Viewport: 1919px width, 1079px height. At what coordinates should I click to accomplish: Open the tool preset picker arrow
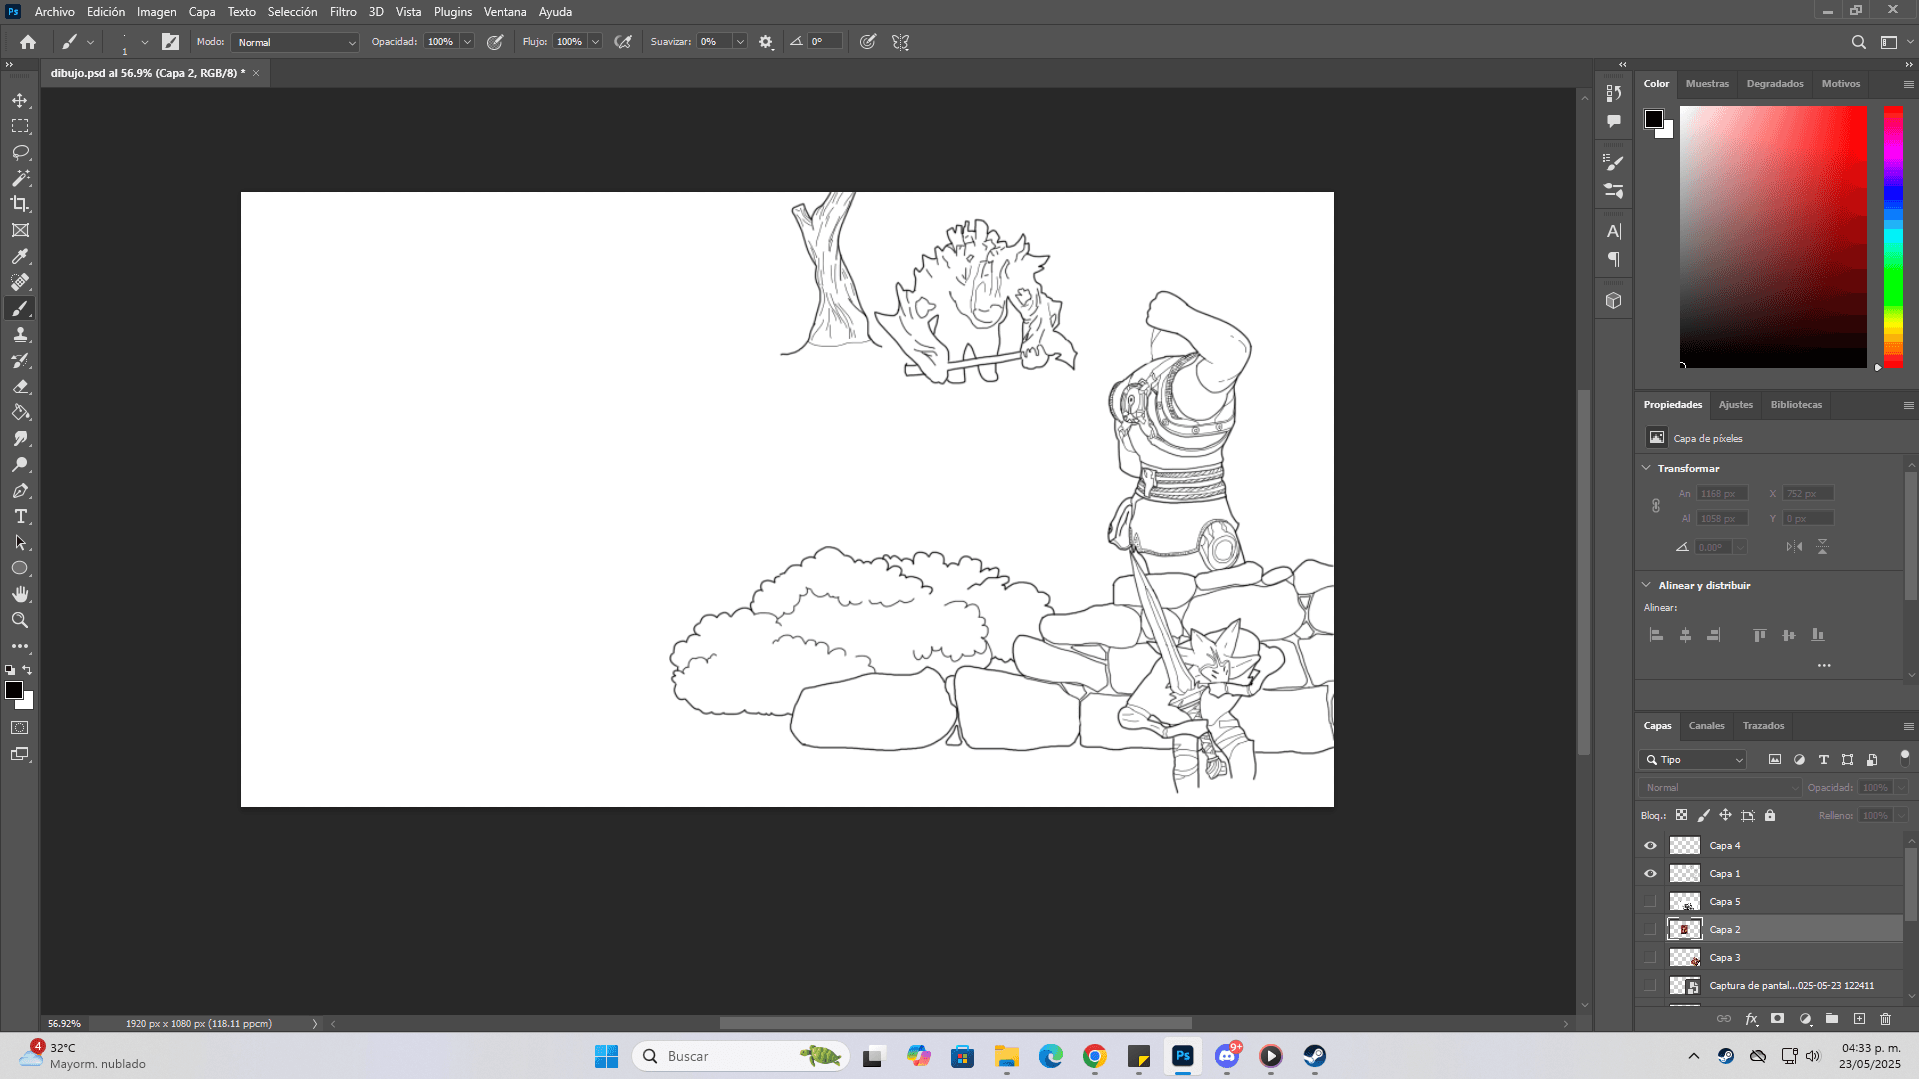(x=90, y=42)
